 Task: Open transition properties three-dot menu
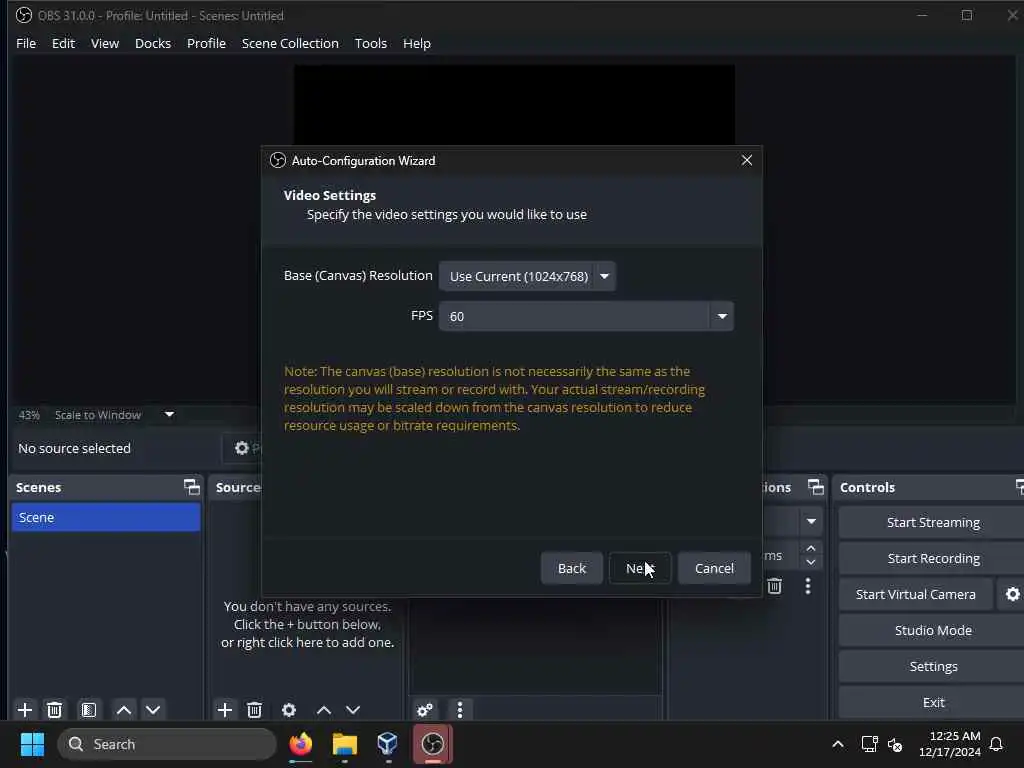(x=808, y=586)
